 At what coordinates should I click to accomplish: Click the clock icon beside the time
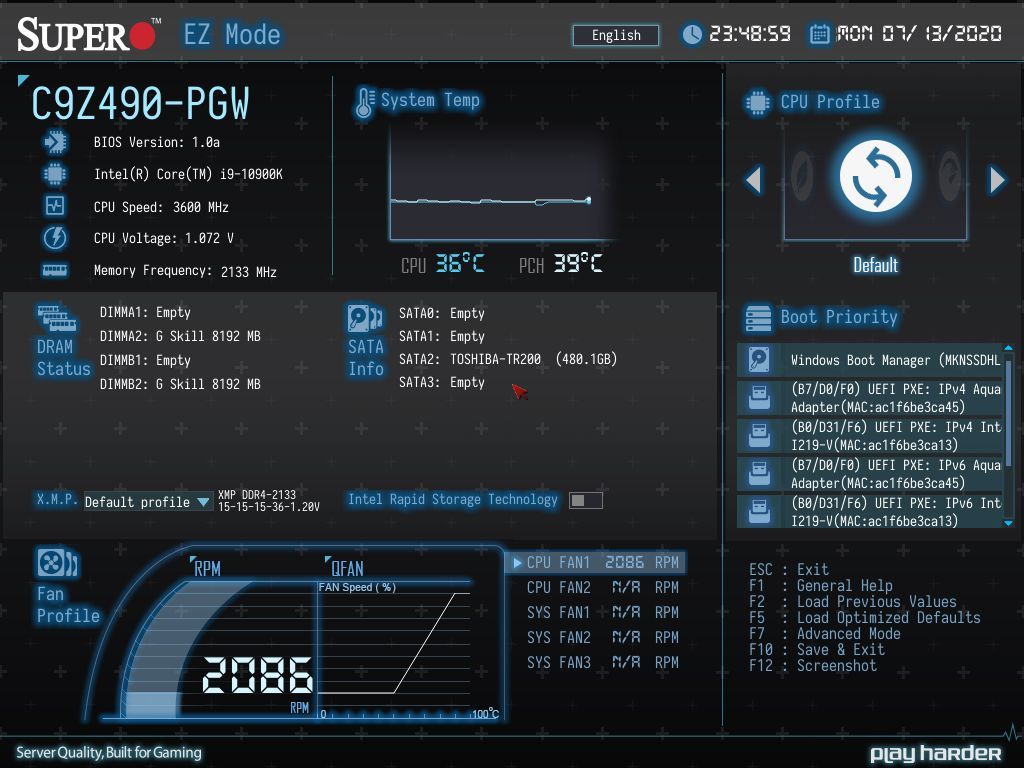click(692, 35)
